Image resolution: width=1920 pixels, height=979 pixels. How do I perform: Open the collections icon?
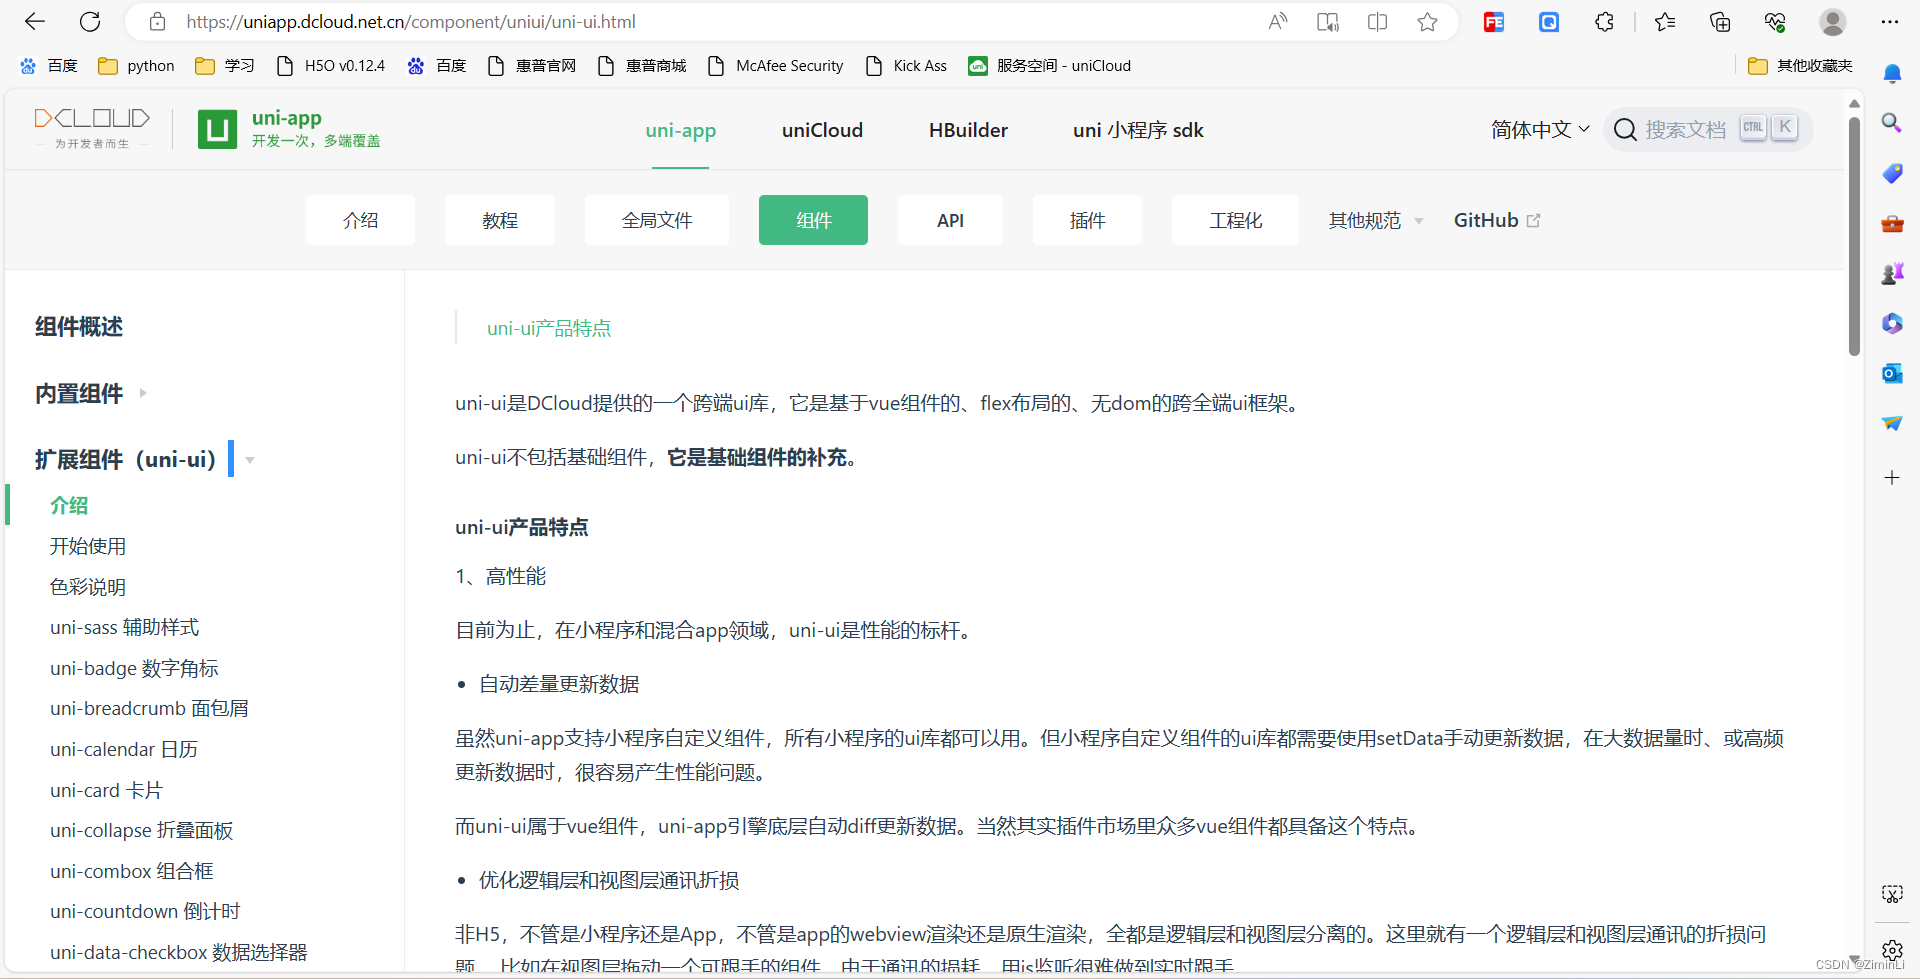(1720, 22)
